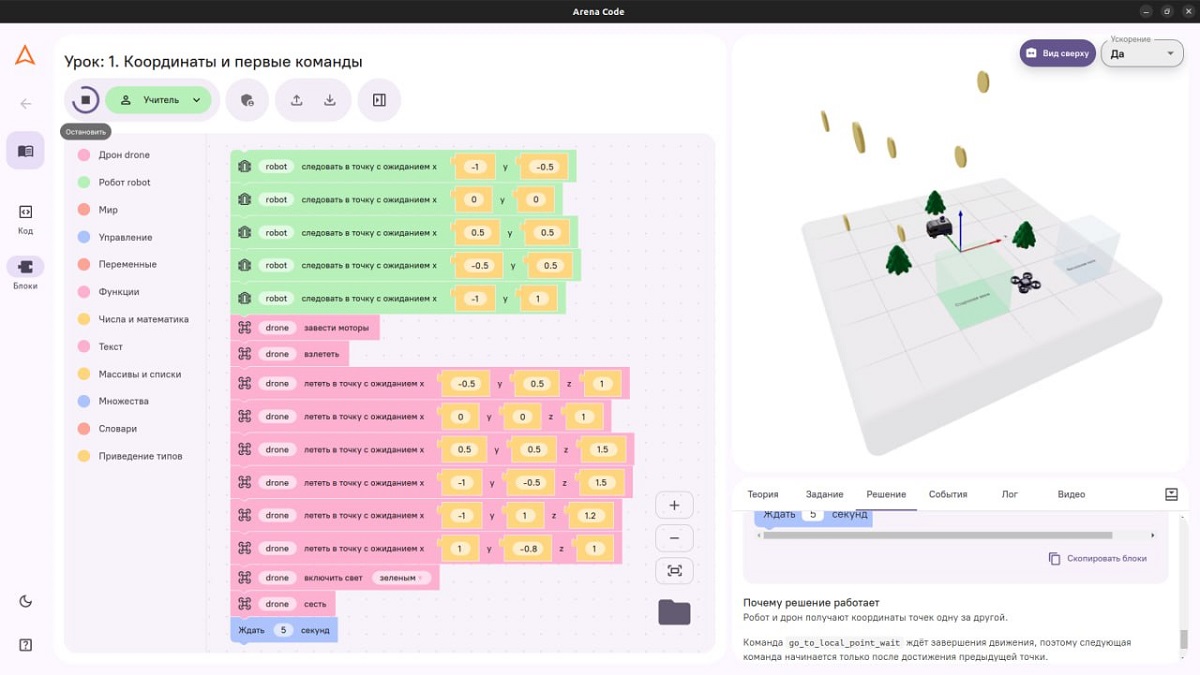The height and width of the screenshot is (675, 1200).
Task: Open the Видео tab
Action: (1071, 494)
